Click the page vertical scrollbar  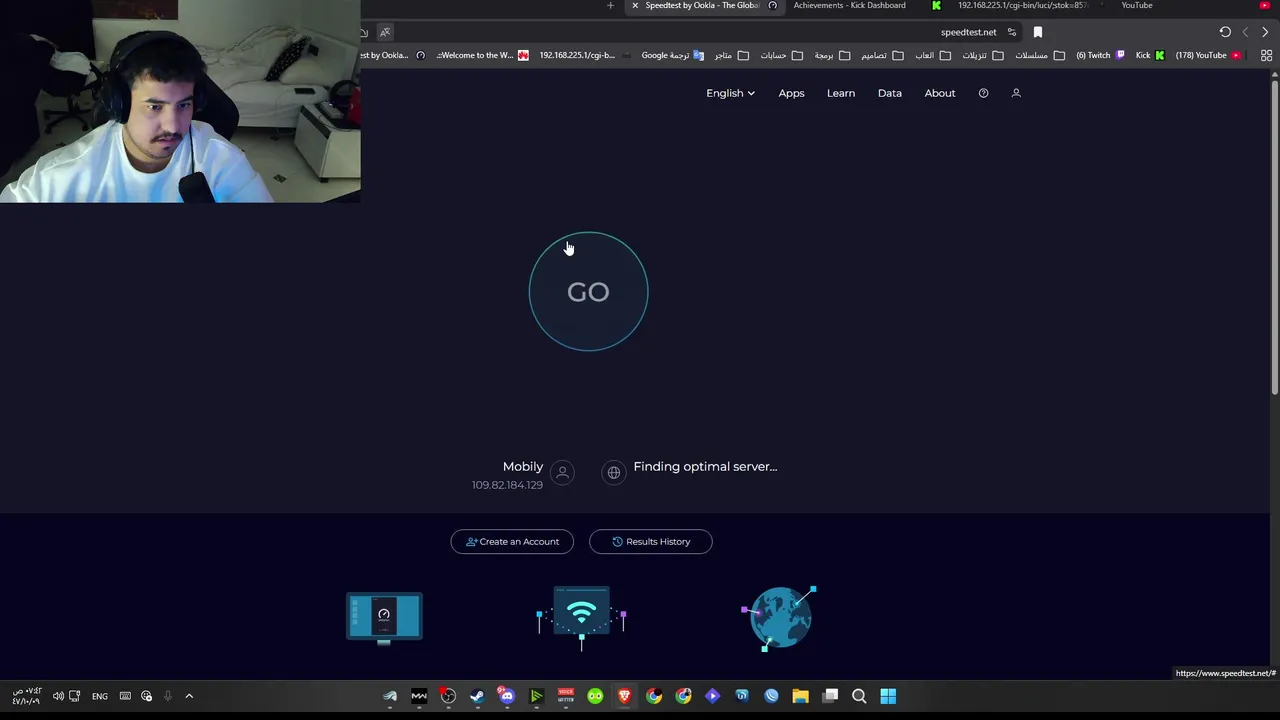[1275, 240]
